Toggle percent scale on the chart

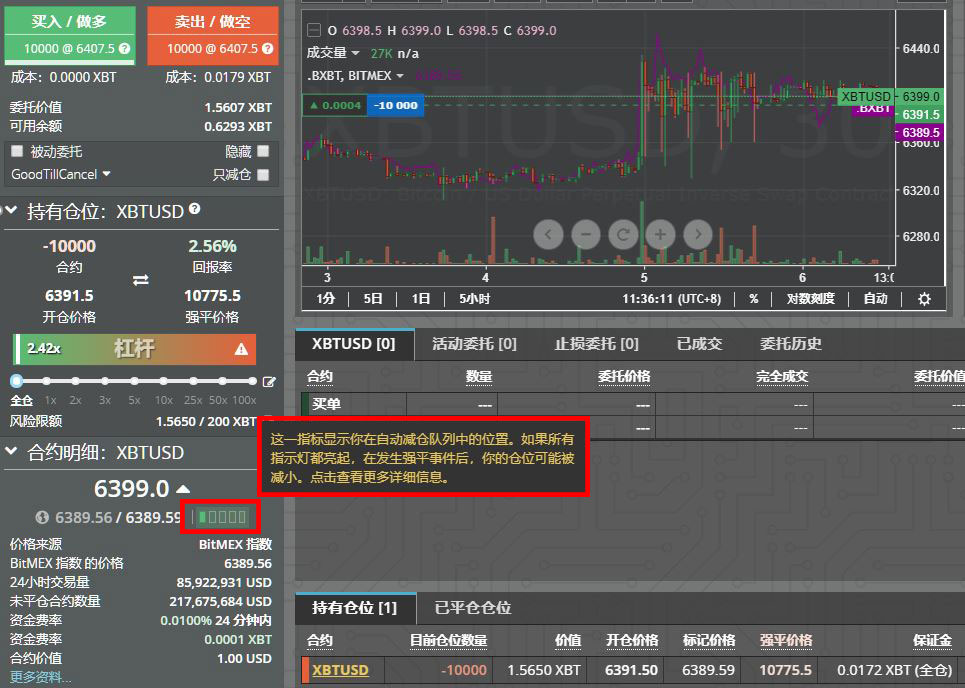[754, 299]
